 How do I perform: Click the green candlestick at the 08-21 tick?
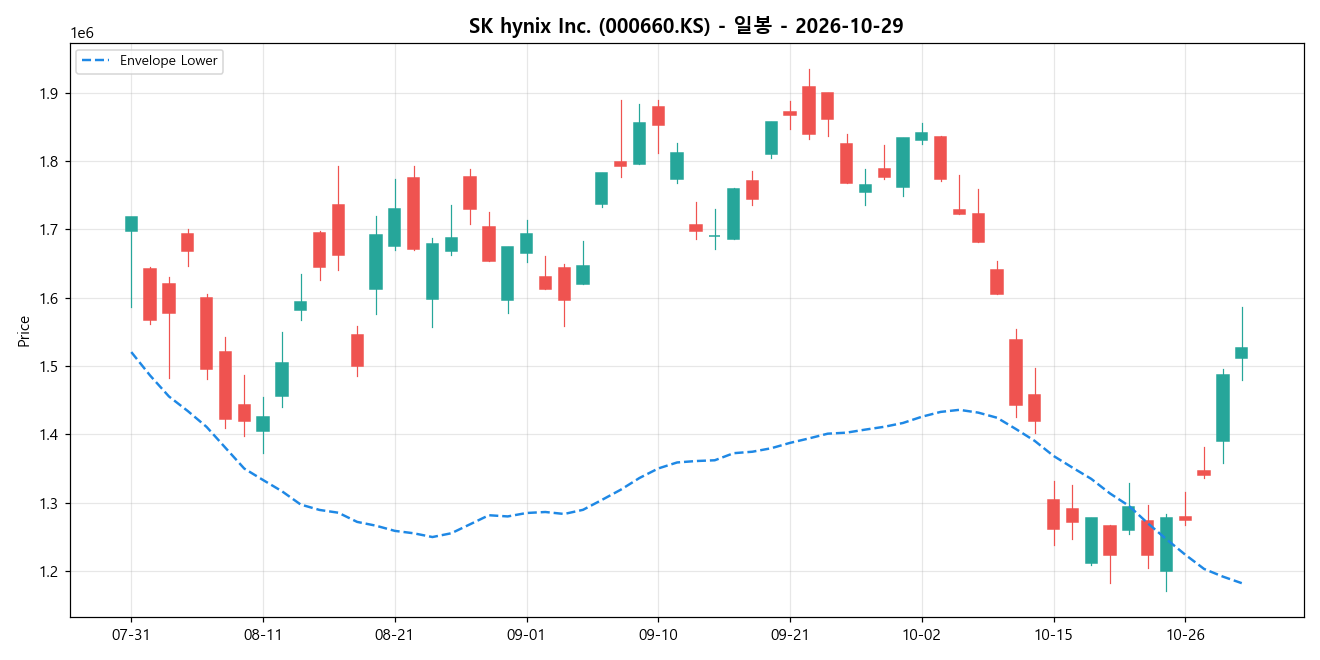(x=394, y=227)
